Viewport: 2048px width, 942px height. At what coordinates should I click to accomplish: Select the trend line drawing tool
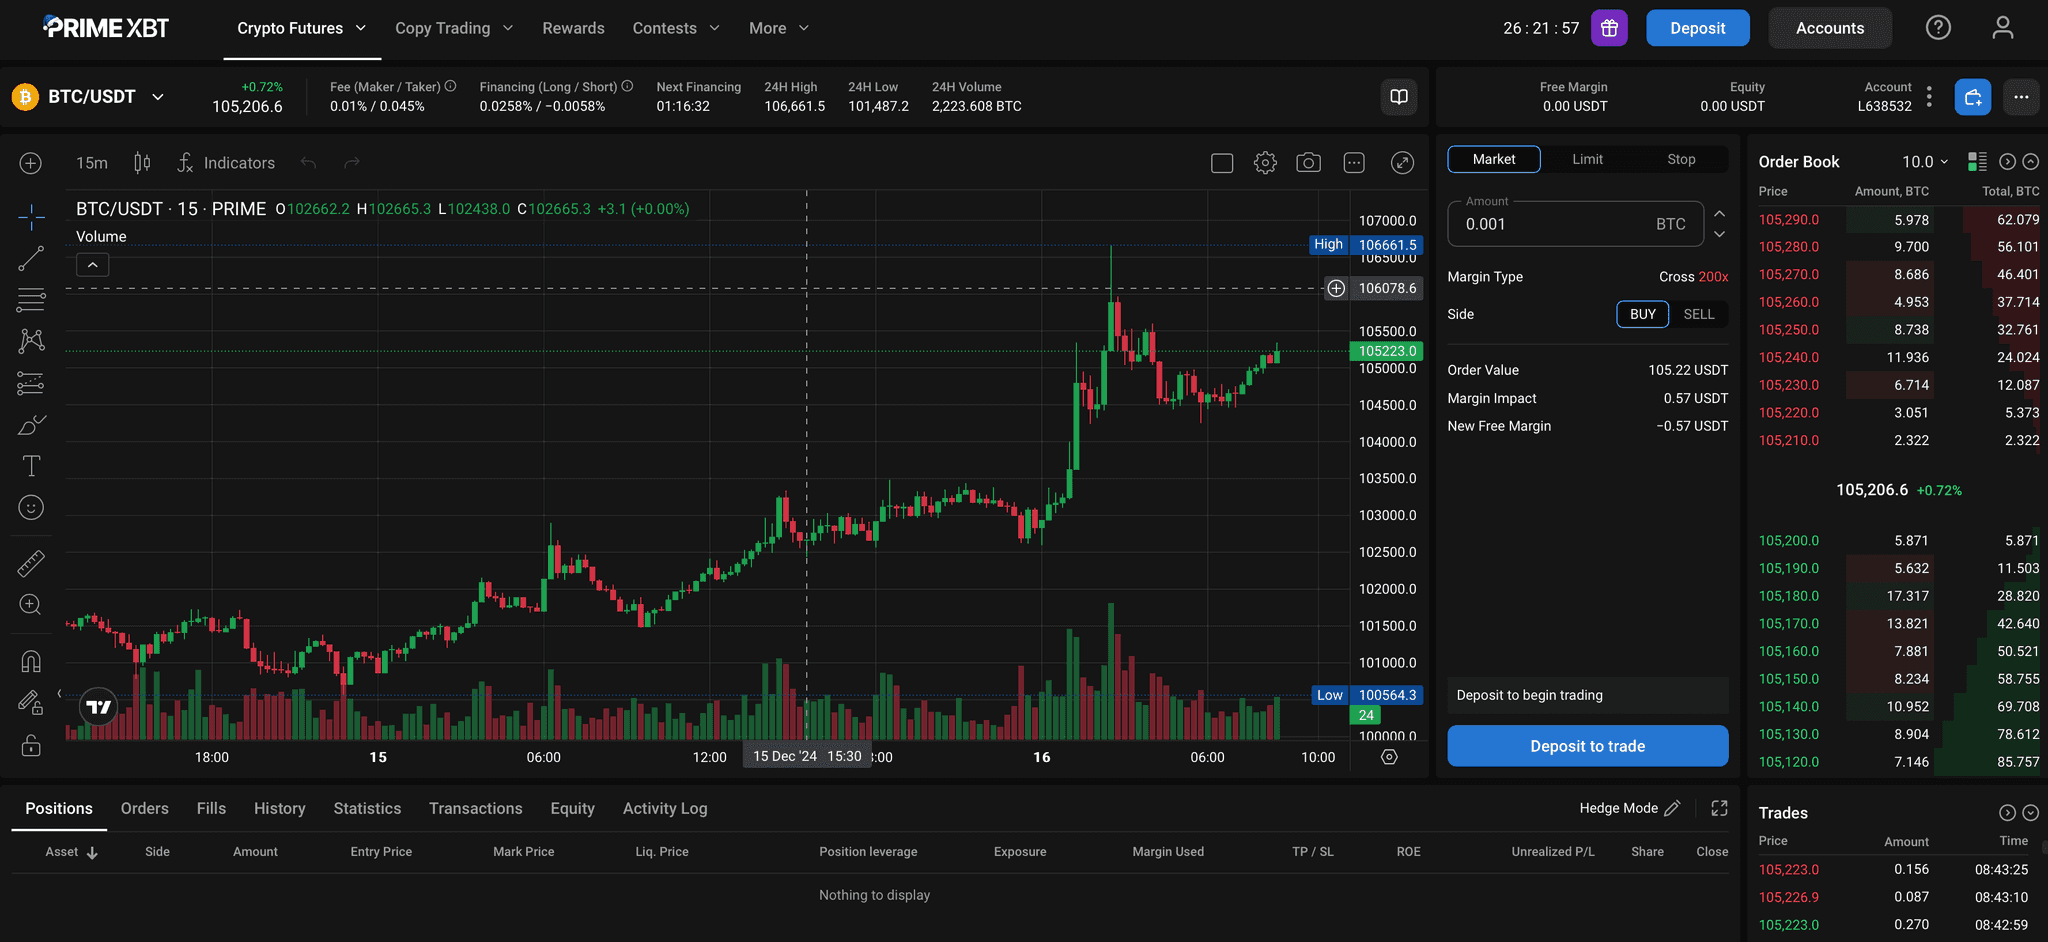pos(31,258)
